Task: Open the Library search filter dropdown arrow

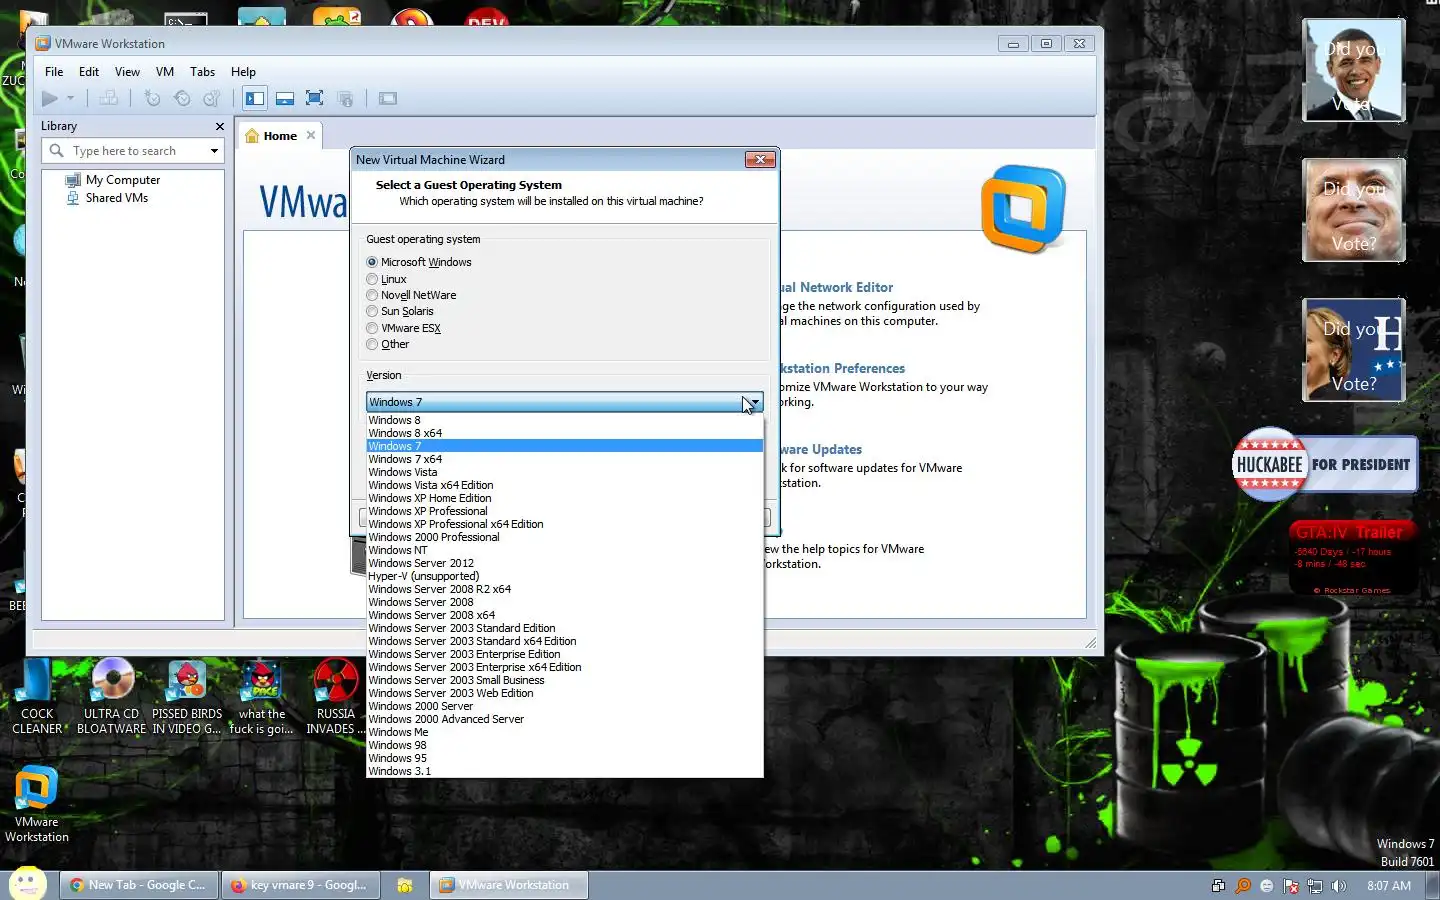Action: [x=214, y=151]
